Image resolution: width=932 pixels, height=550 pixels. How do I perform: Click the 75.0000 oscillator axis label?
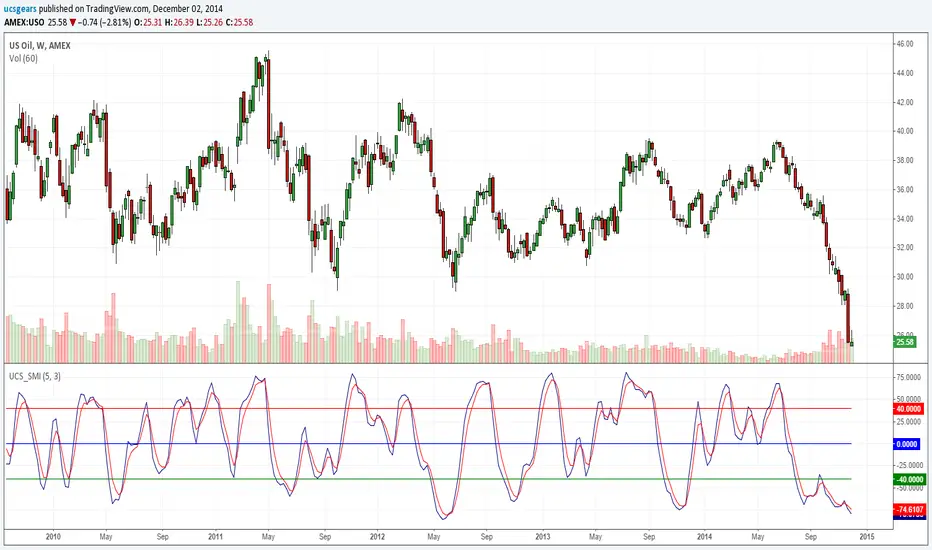point(909,378)
